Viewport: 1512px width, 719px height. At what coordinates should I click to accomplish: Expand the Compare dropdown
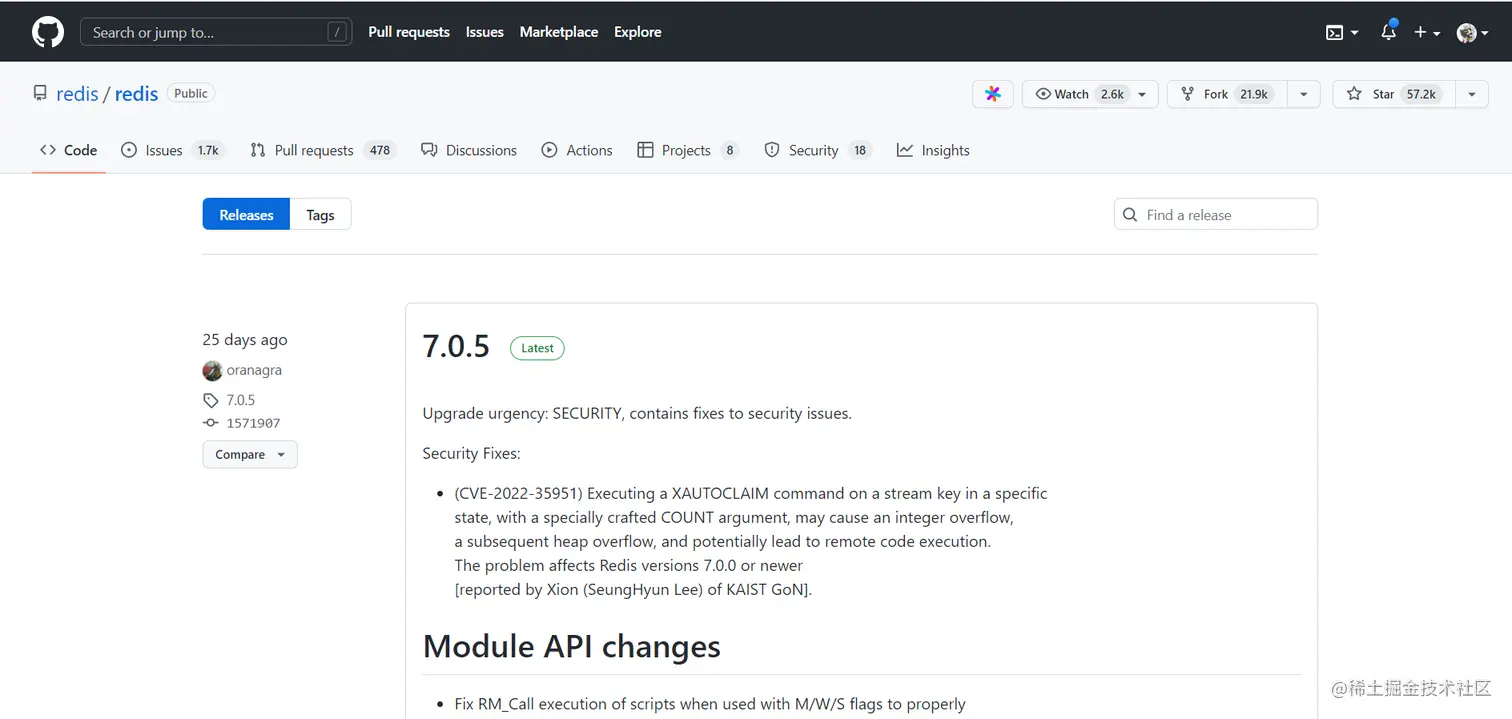click(x=250, y=454)
